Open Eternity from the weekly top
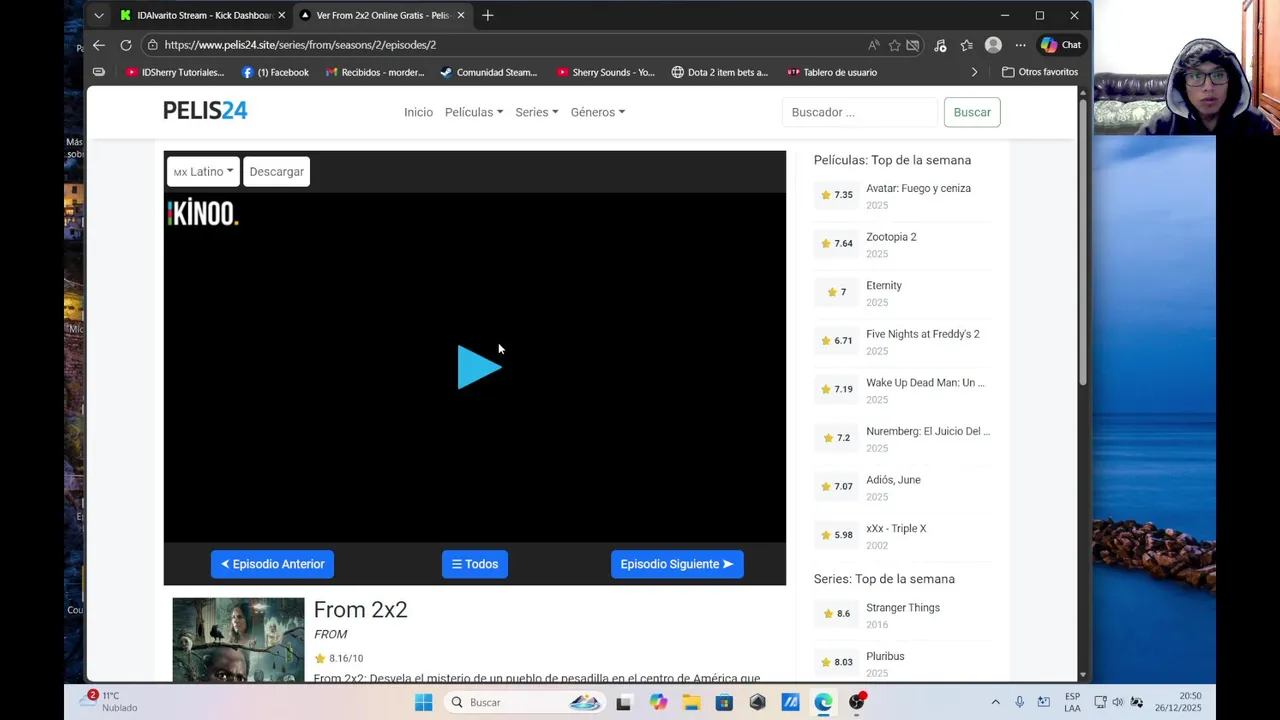This screenshot has height=720, width=1280. click(x=884, y=285)
